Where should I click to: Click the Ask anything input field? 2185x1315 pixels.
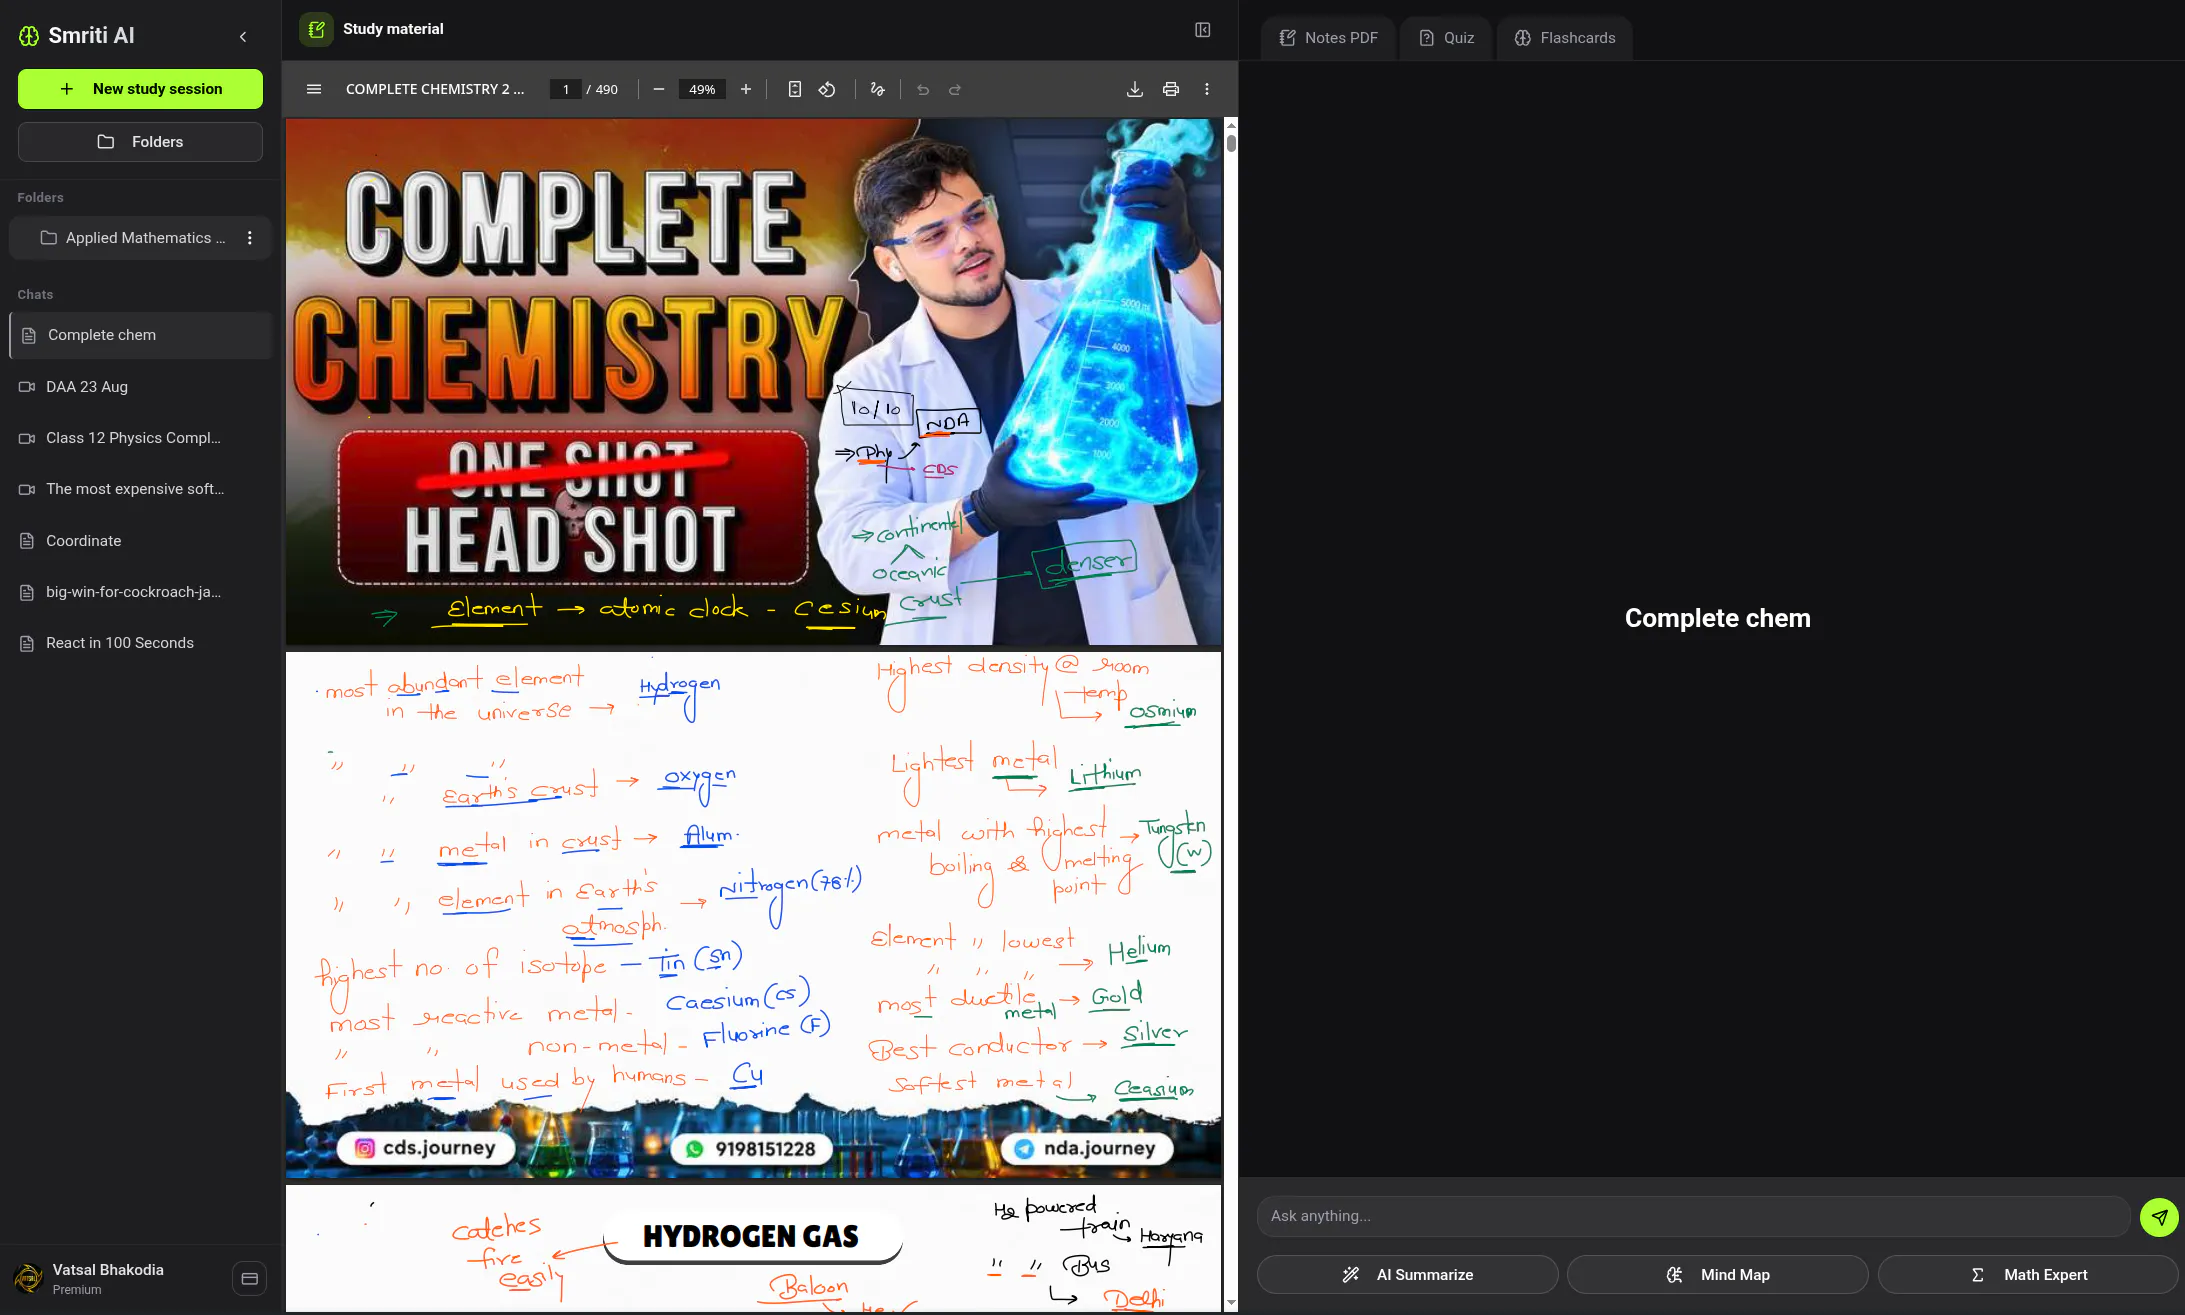[x=1694, y=1216]
